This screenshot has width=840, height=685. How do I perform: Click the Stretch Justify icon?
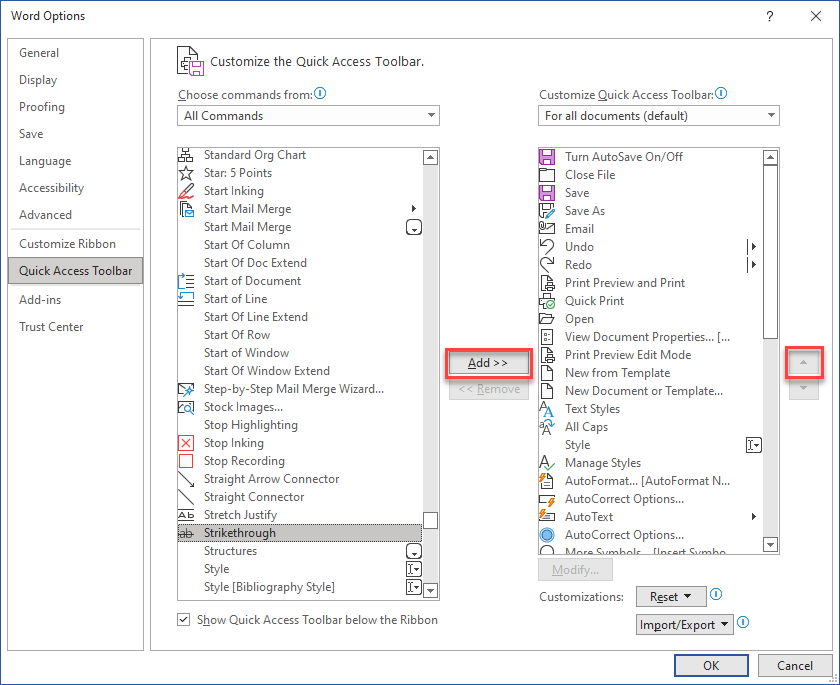[186, 515]
